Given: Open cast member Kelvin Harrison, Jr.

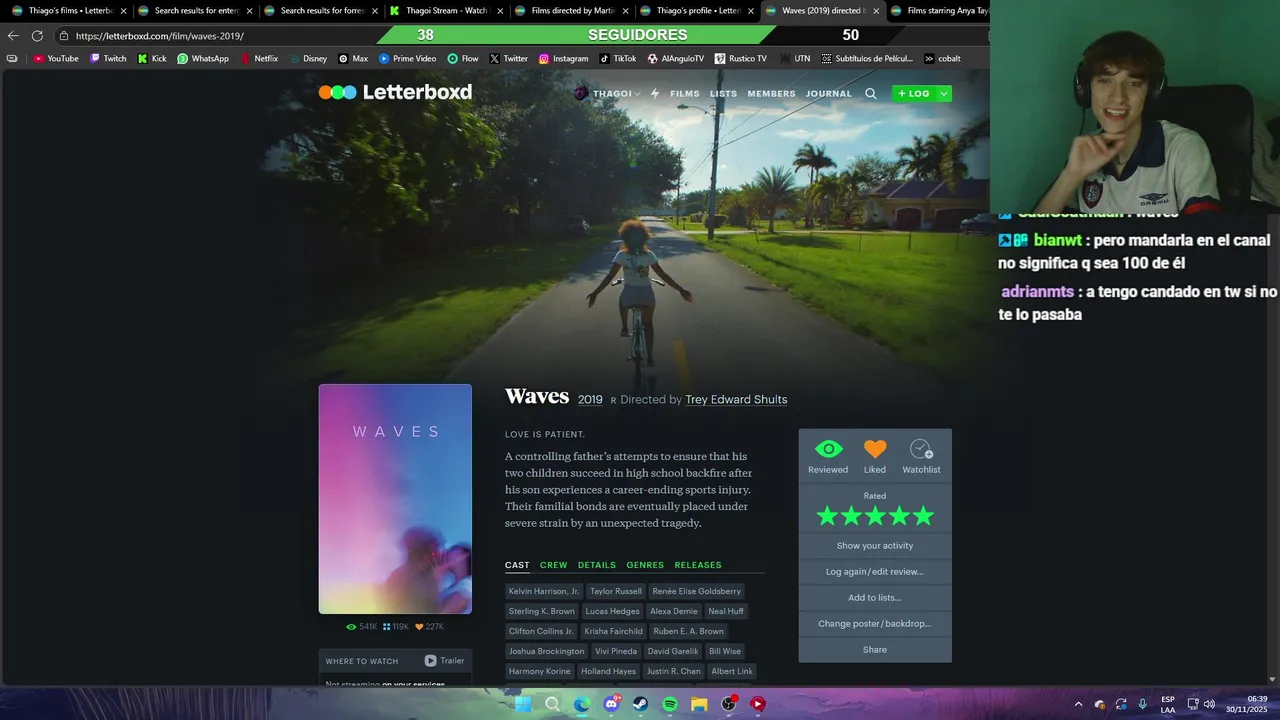Looking at the screenshot, I should pos(544,591).
